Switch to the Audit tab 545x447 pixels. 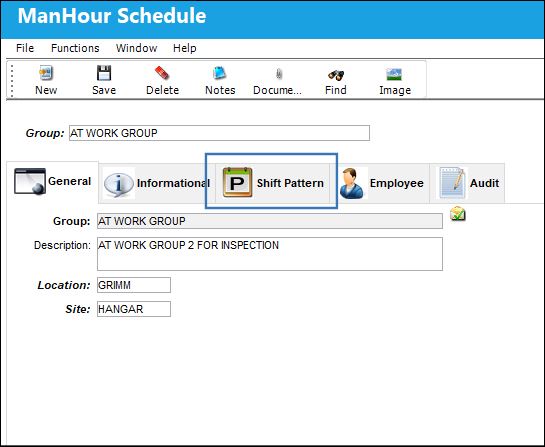[x=467, y=183]
